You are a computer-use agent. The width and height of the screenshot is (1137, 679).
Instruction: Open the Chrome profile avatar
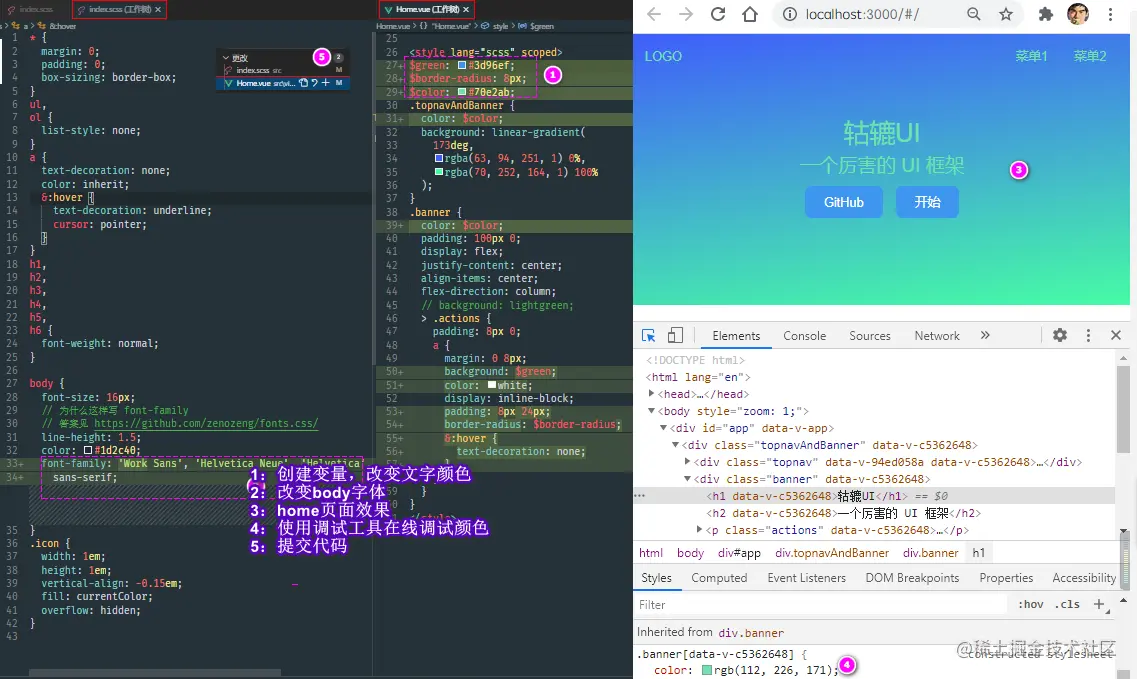[x=1078, y=14]
